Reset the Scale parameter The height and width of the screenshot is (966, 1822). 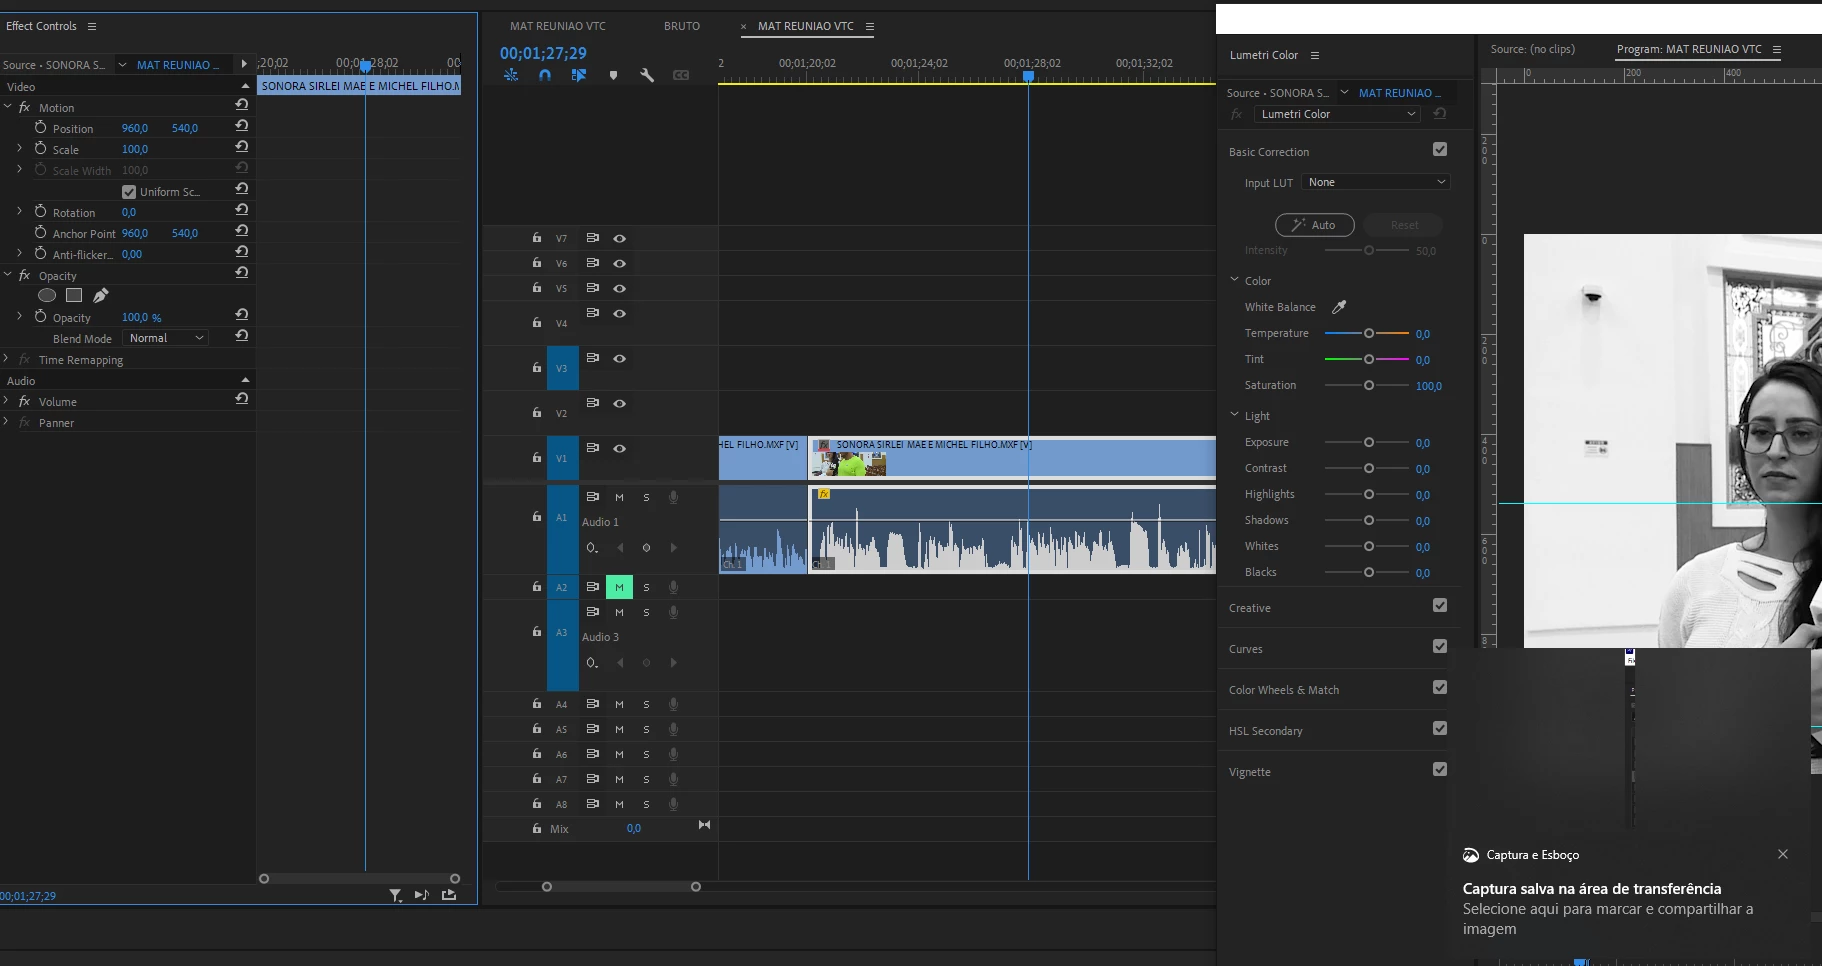click(241, 148)
